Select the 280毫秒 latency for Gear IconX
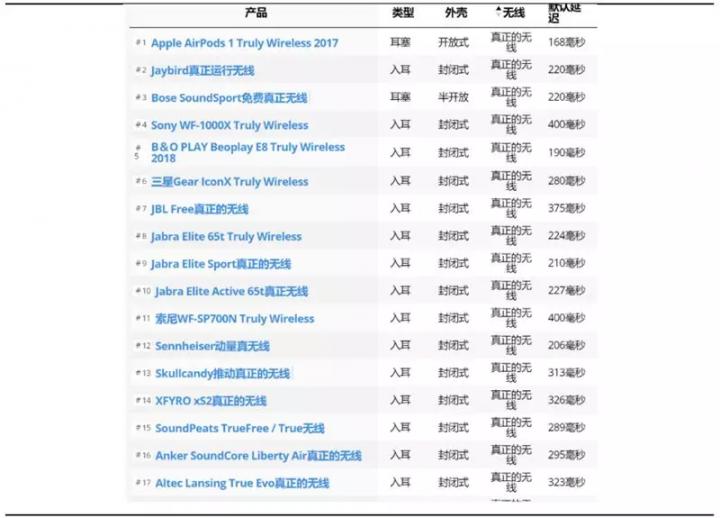 pos(566,180)
